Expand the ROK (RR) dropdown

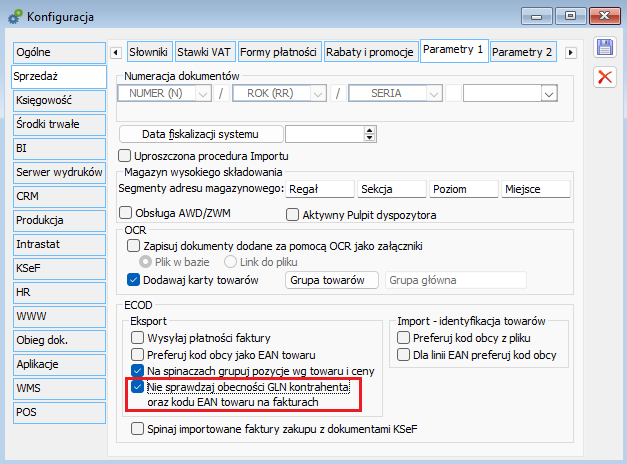coord(318,94)
